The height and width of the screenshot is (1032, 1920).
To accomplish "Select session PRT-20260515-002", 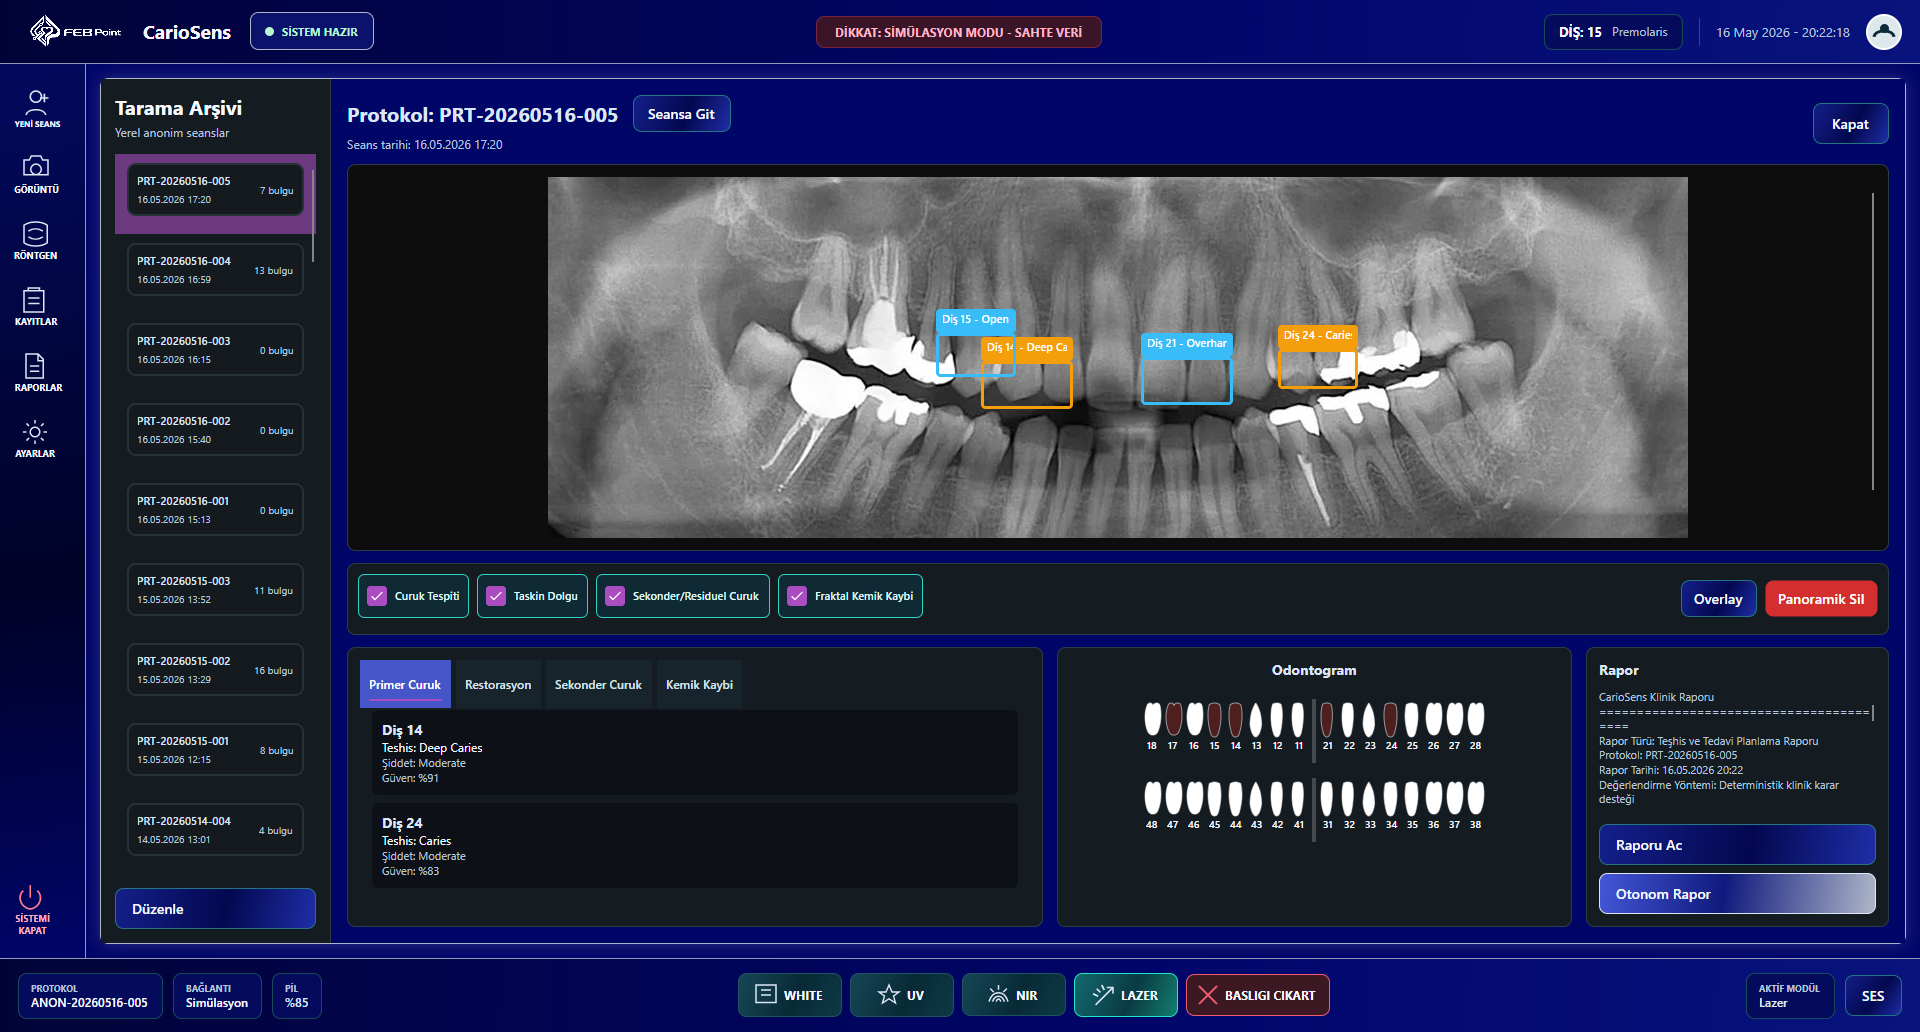I will tap(215, 670).
